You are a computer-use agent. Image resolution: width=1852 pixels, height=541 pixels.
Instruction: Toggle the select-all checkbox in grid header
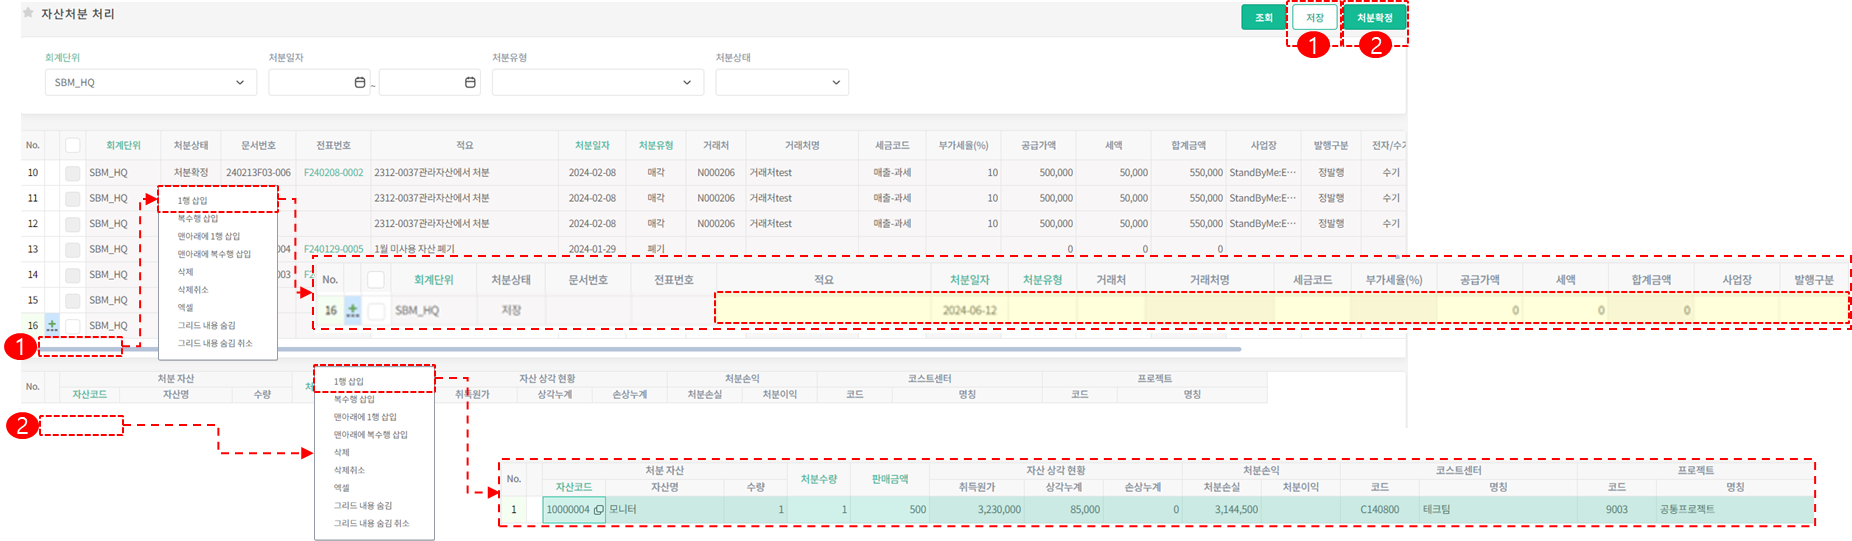coord(72,146)
